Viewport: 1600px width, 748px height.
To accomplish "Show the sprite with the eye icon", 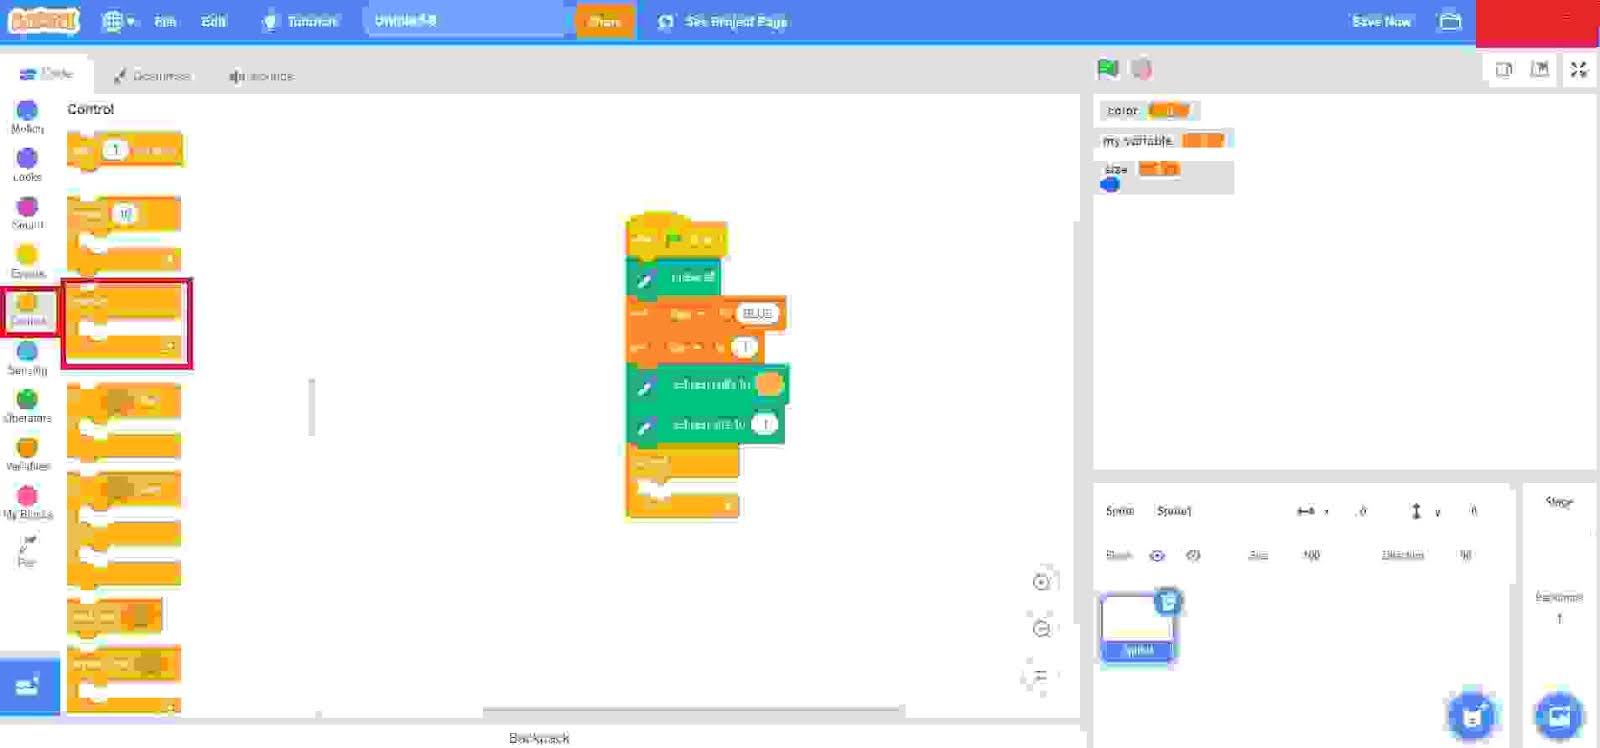I will 1157,556.
